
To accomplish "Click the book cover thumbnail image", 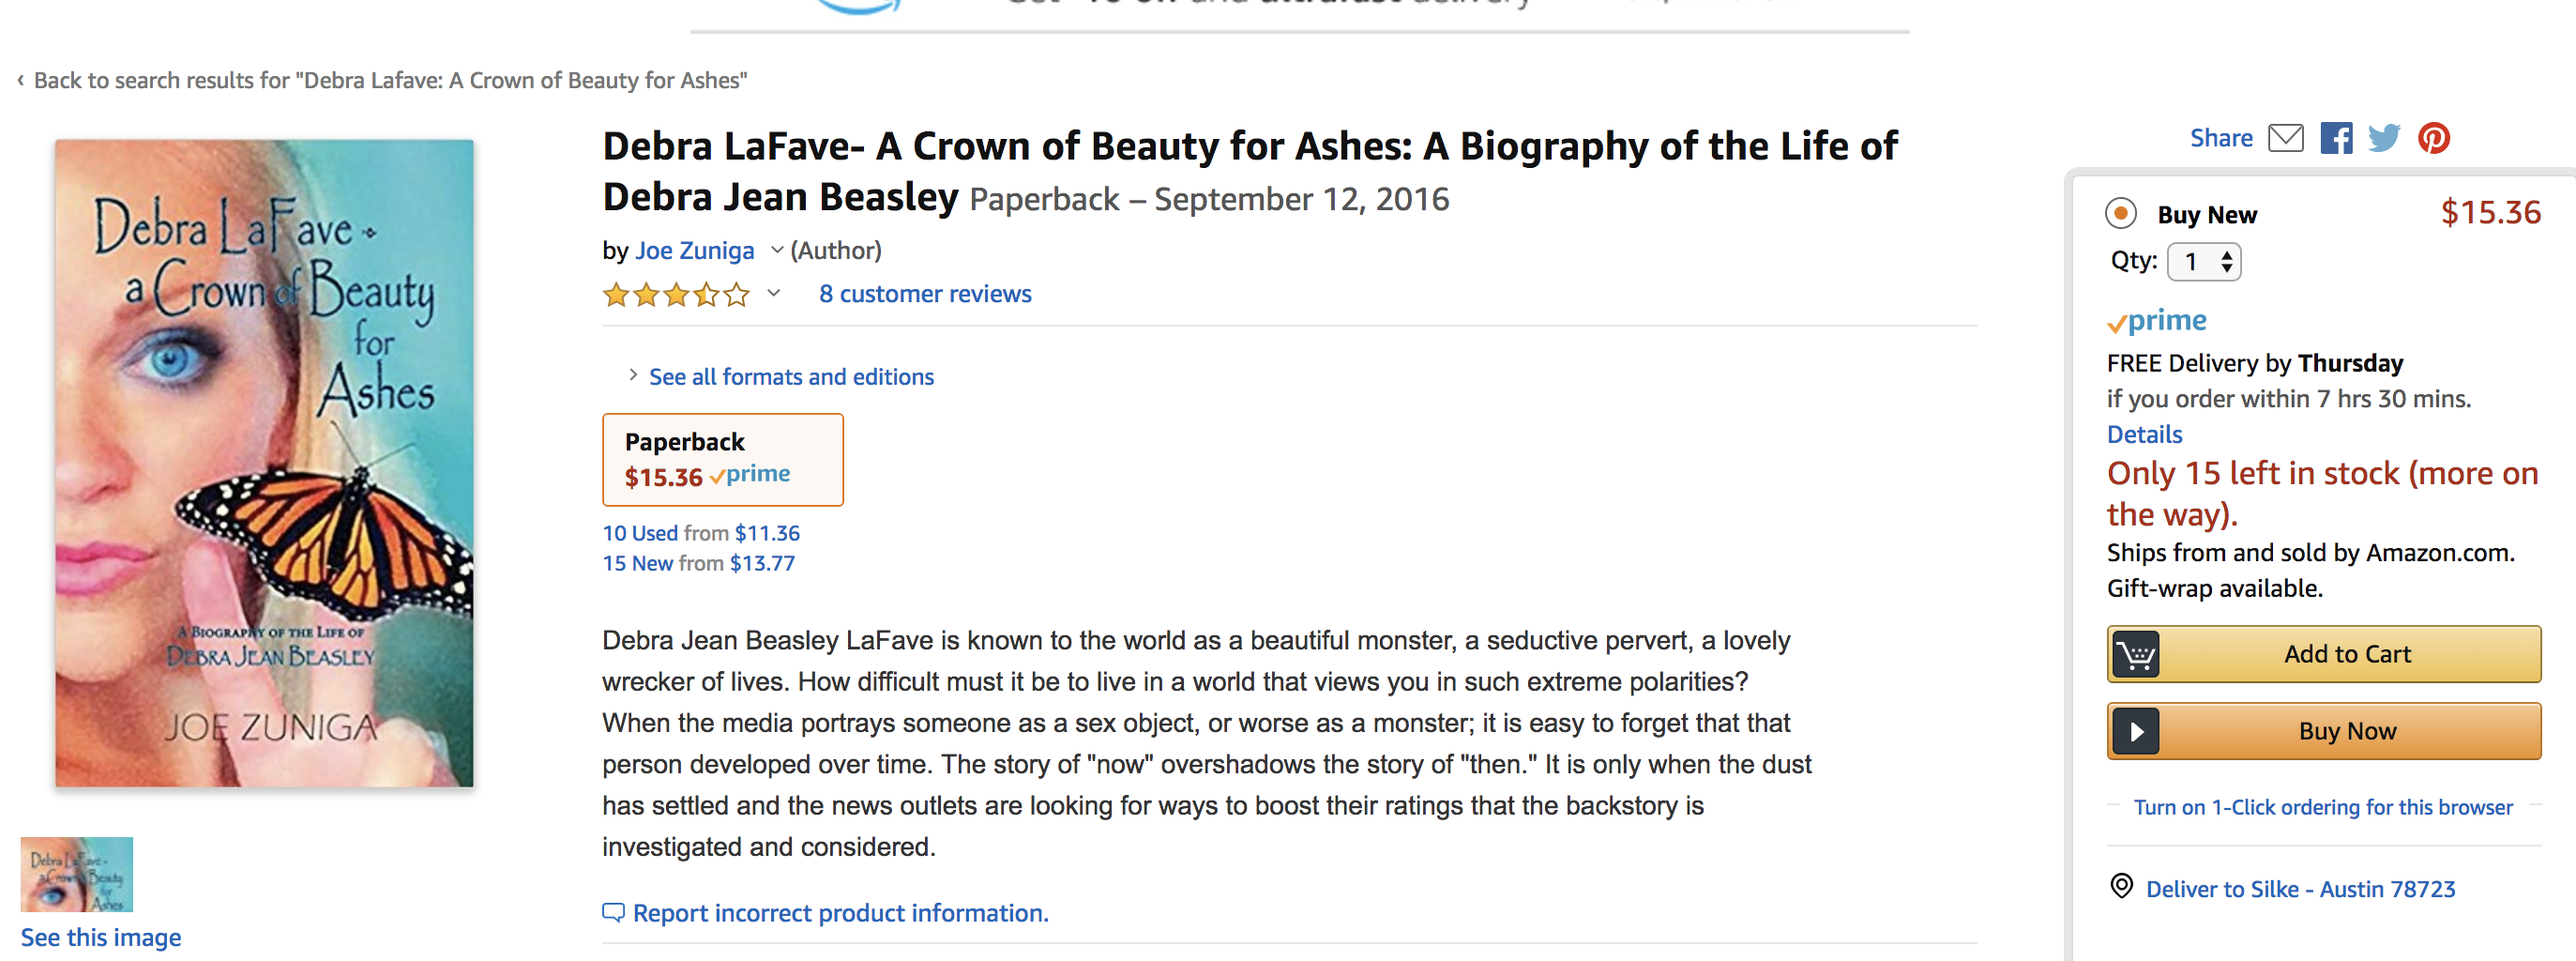I will tap(77, 874).
